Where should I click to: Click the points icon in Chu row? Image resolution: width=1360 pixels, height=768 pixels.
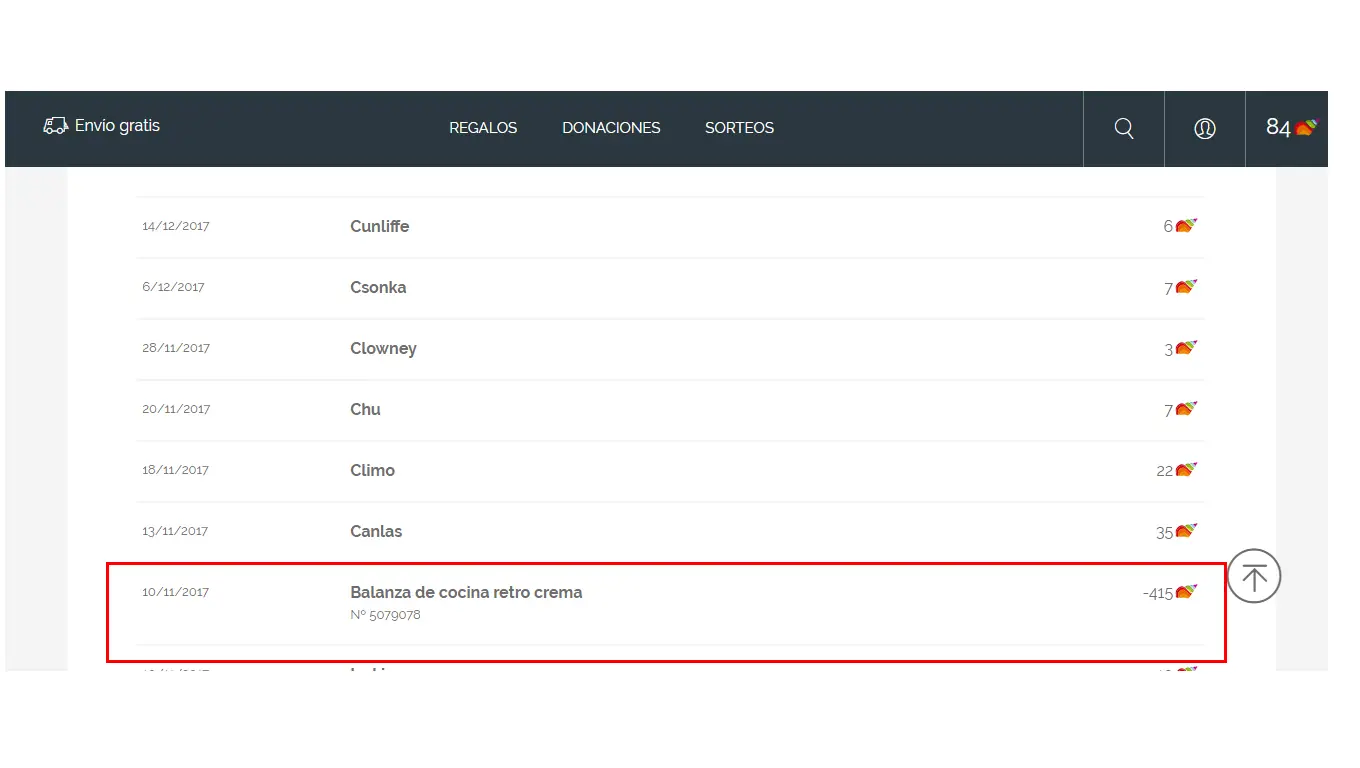pos(1186,408)
